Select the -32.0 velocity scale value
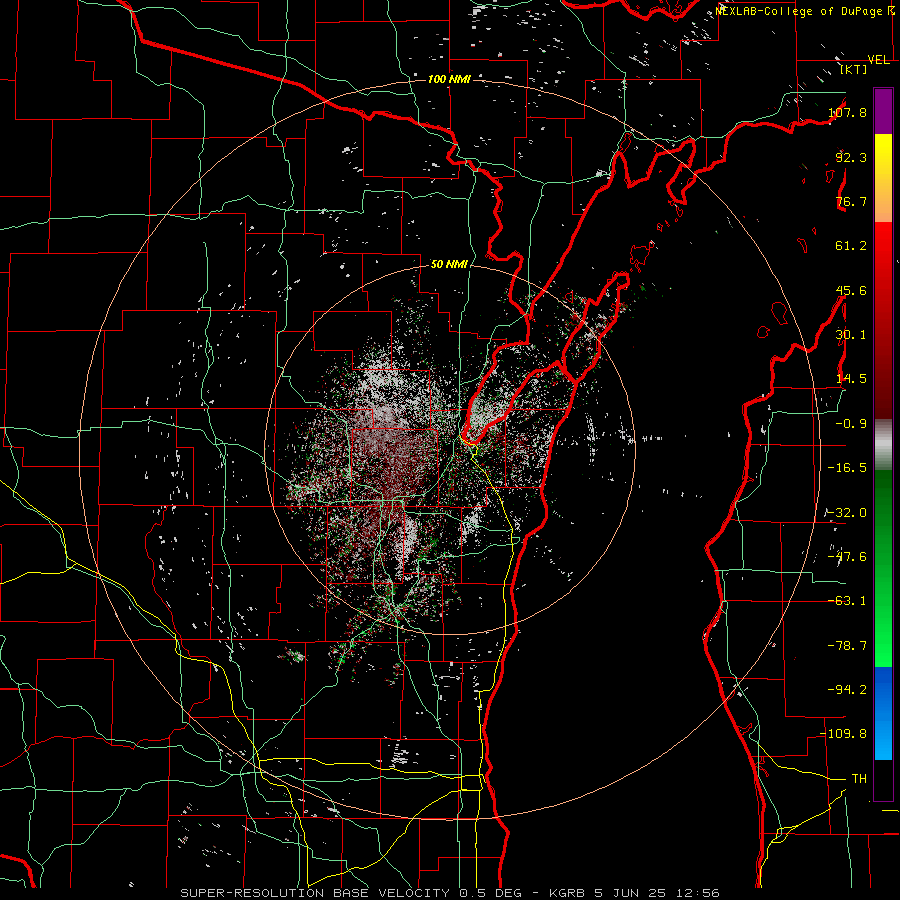The height and width of the screenshot is (900, 900). (x=847, y=513)
